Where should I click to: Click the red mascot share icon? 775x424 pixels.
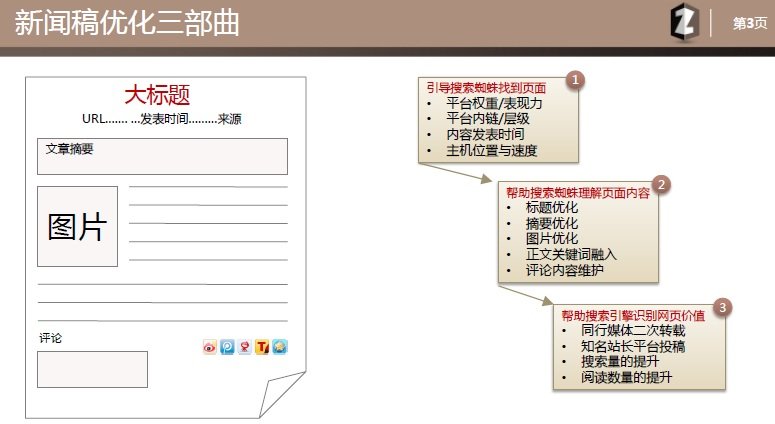pyautogui.click(x=245, y=347)
